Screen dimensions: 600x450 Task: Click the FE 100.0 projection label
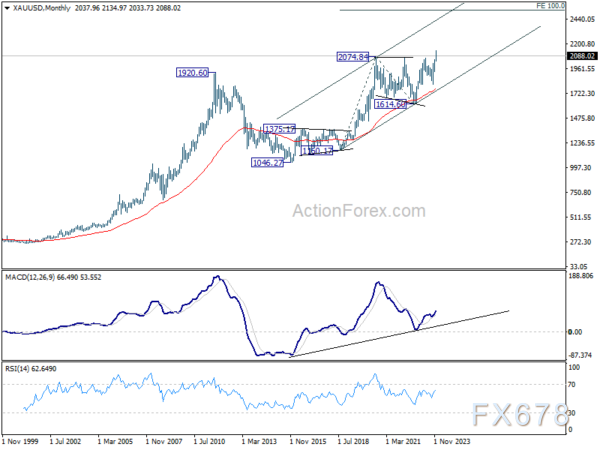550,6
